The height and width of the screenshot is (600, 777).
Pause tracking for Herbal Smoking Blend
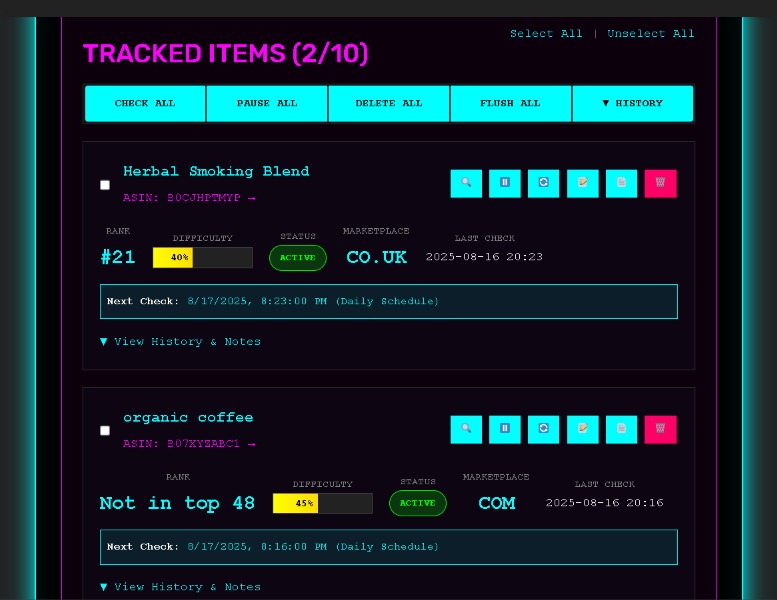click(x=504, y=183)
